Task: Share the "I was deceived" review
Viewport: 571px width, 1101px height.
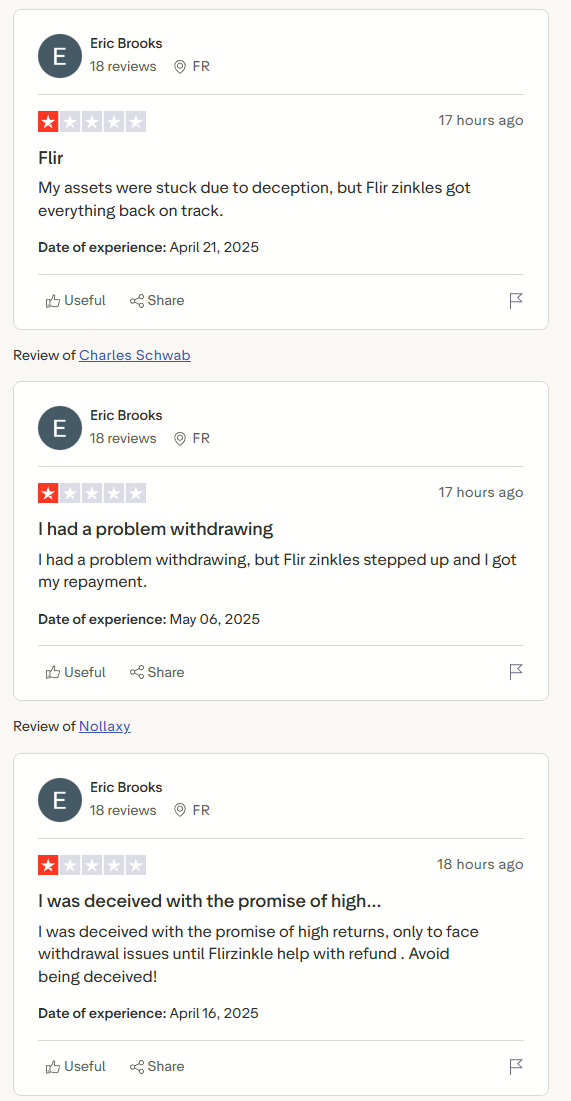Action: 157,1066
